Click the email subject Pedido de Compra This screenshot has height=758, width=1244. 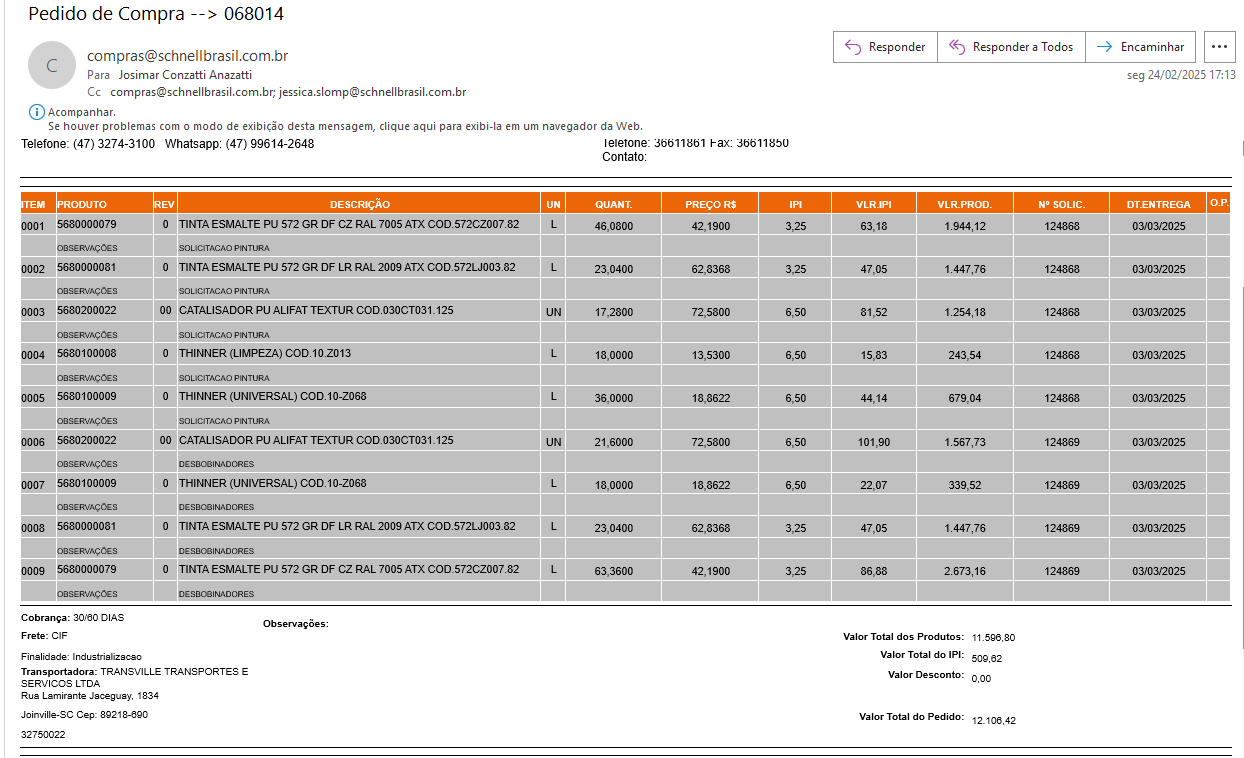pos(154,14)
